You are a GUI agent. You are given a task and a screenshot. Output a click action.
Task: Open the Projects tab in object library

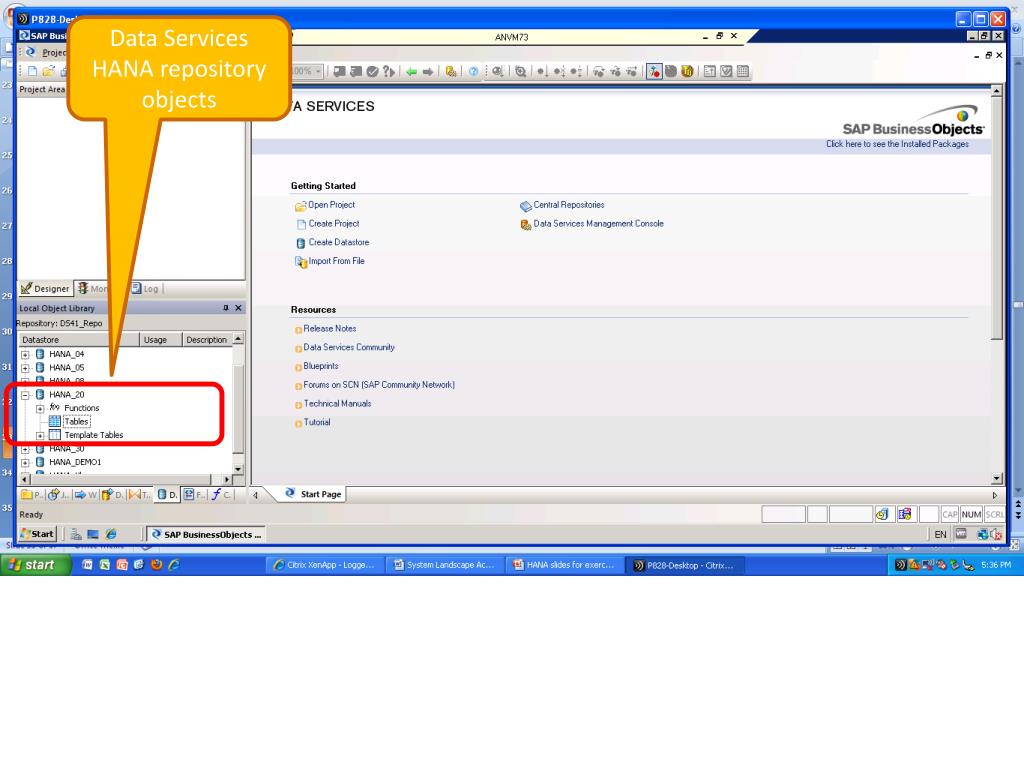tap(32, 495)
